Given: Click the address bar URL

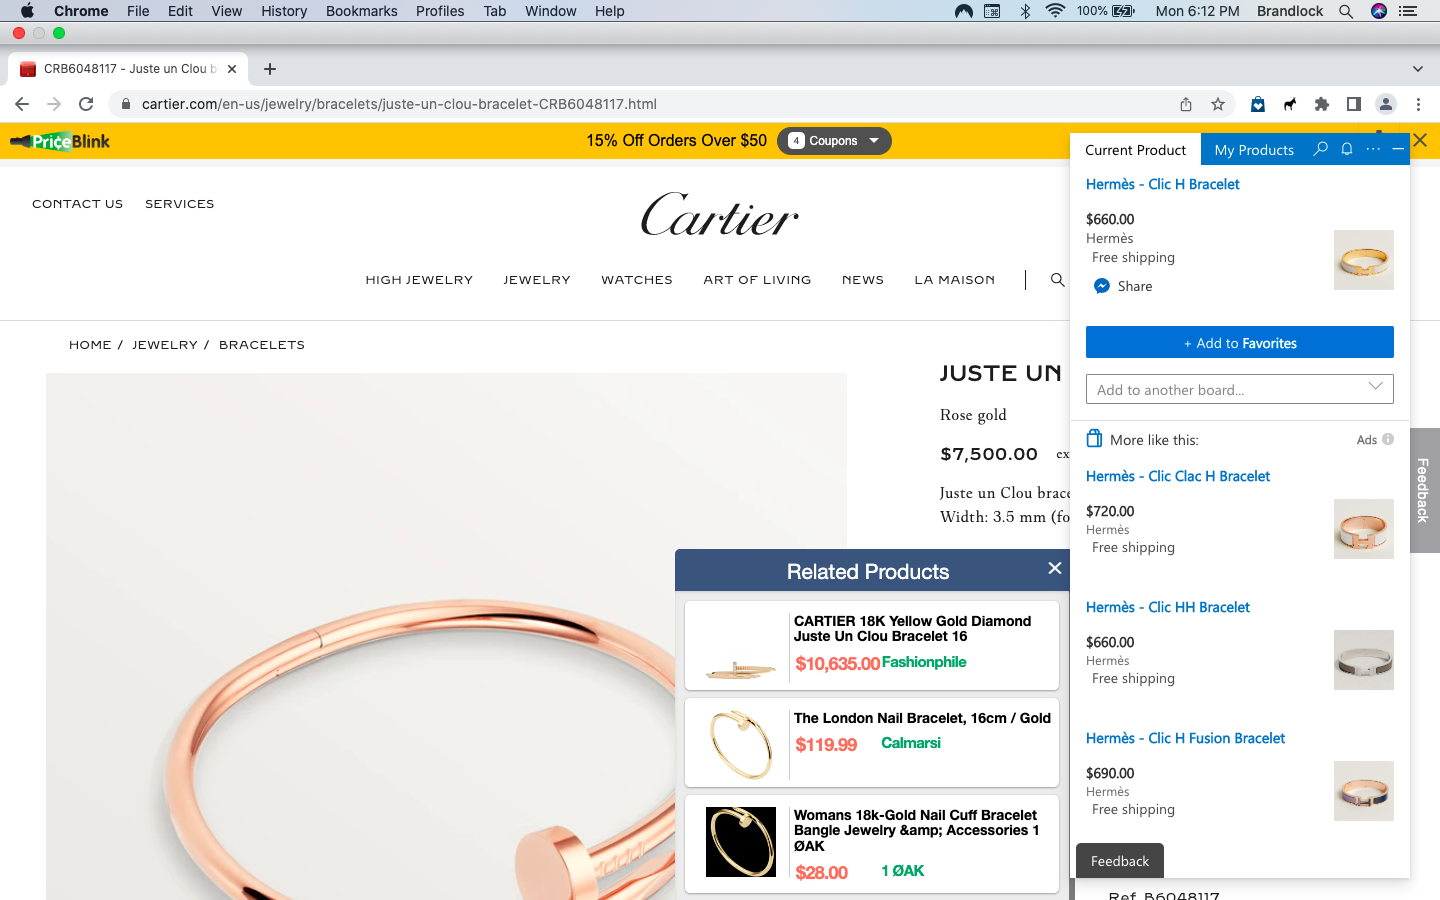Looking at the screenshot, I should tap(399, 104).
